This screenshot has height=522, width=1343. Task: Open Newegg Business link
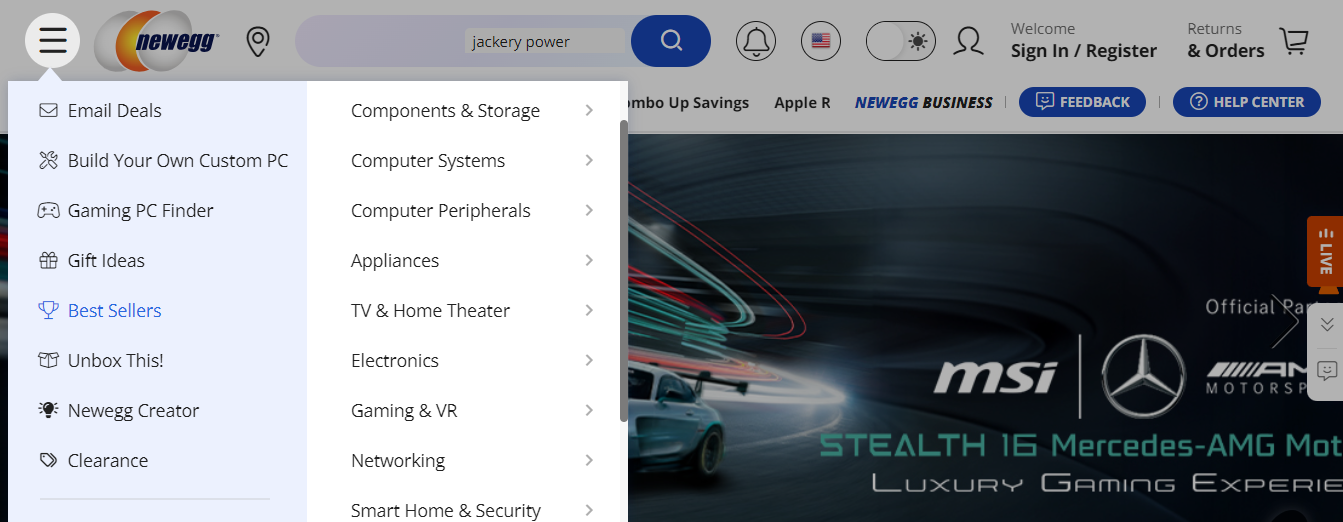[923, 102]
